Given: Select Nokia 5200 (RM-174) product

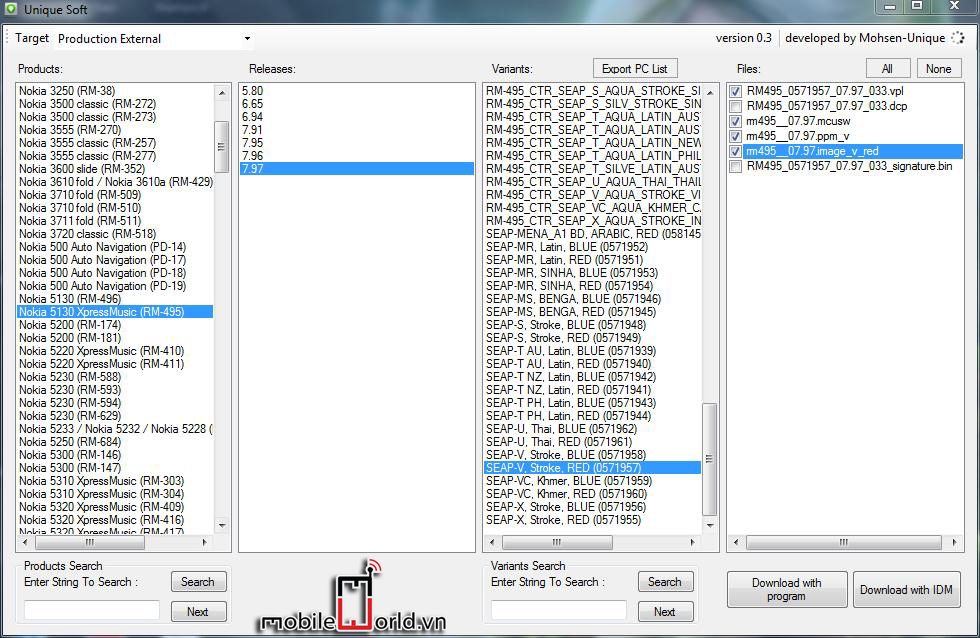Looking at the screenshot, I should click(115, 325).
